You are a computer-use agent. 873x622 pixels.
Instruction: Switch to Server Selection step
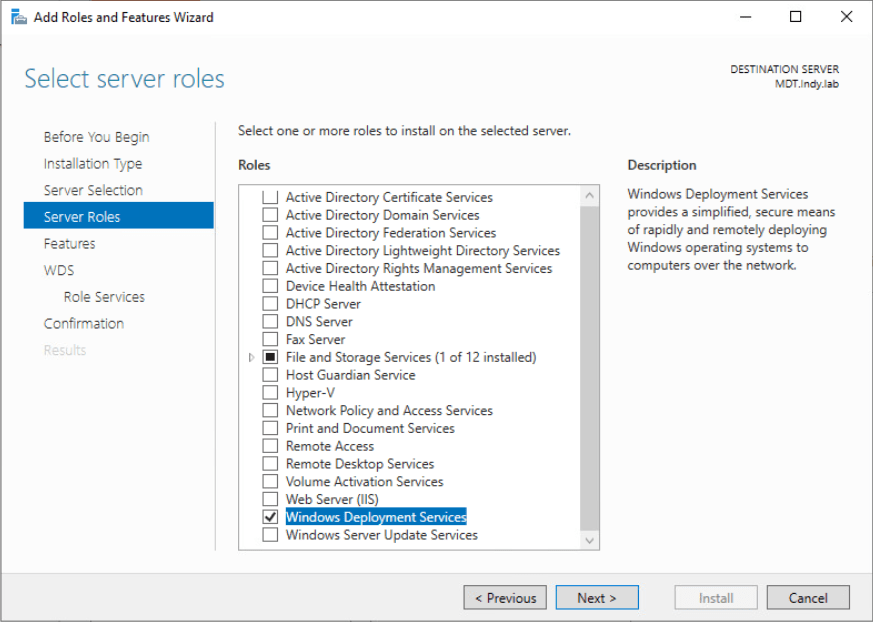click(93, 190)
